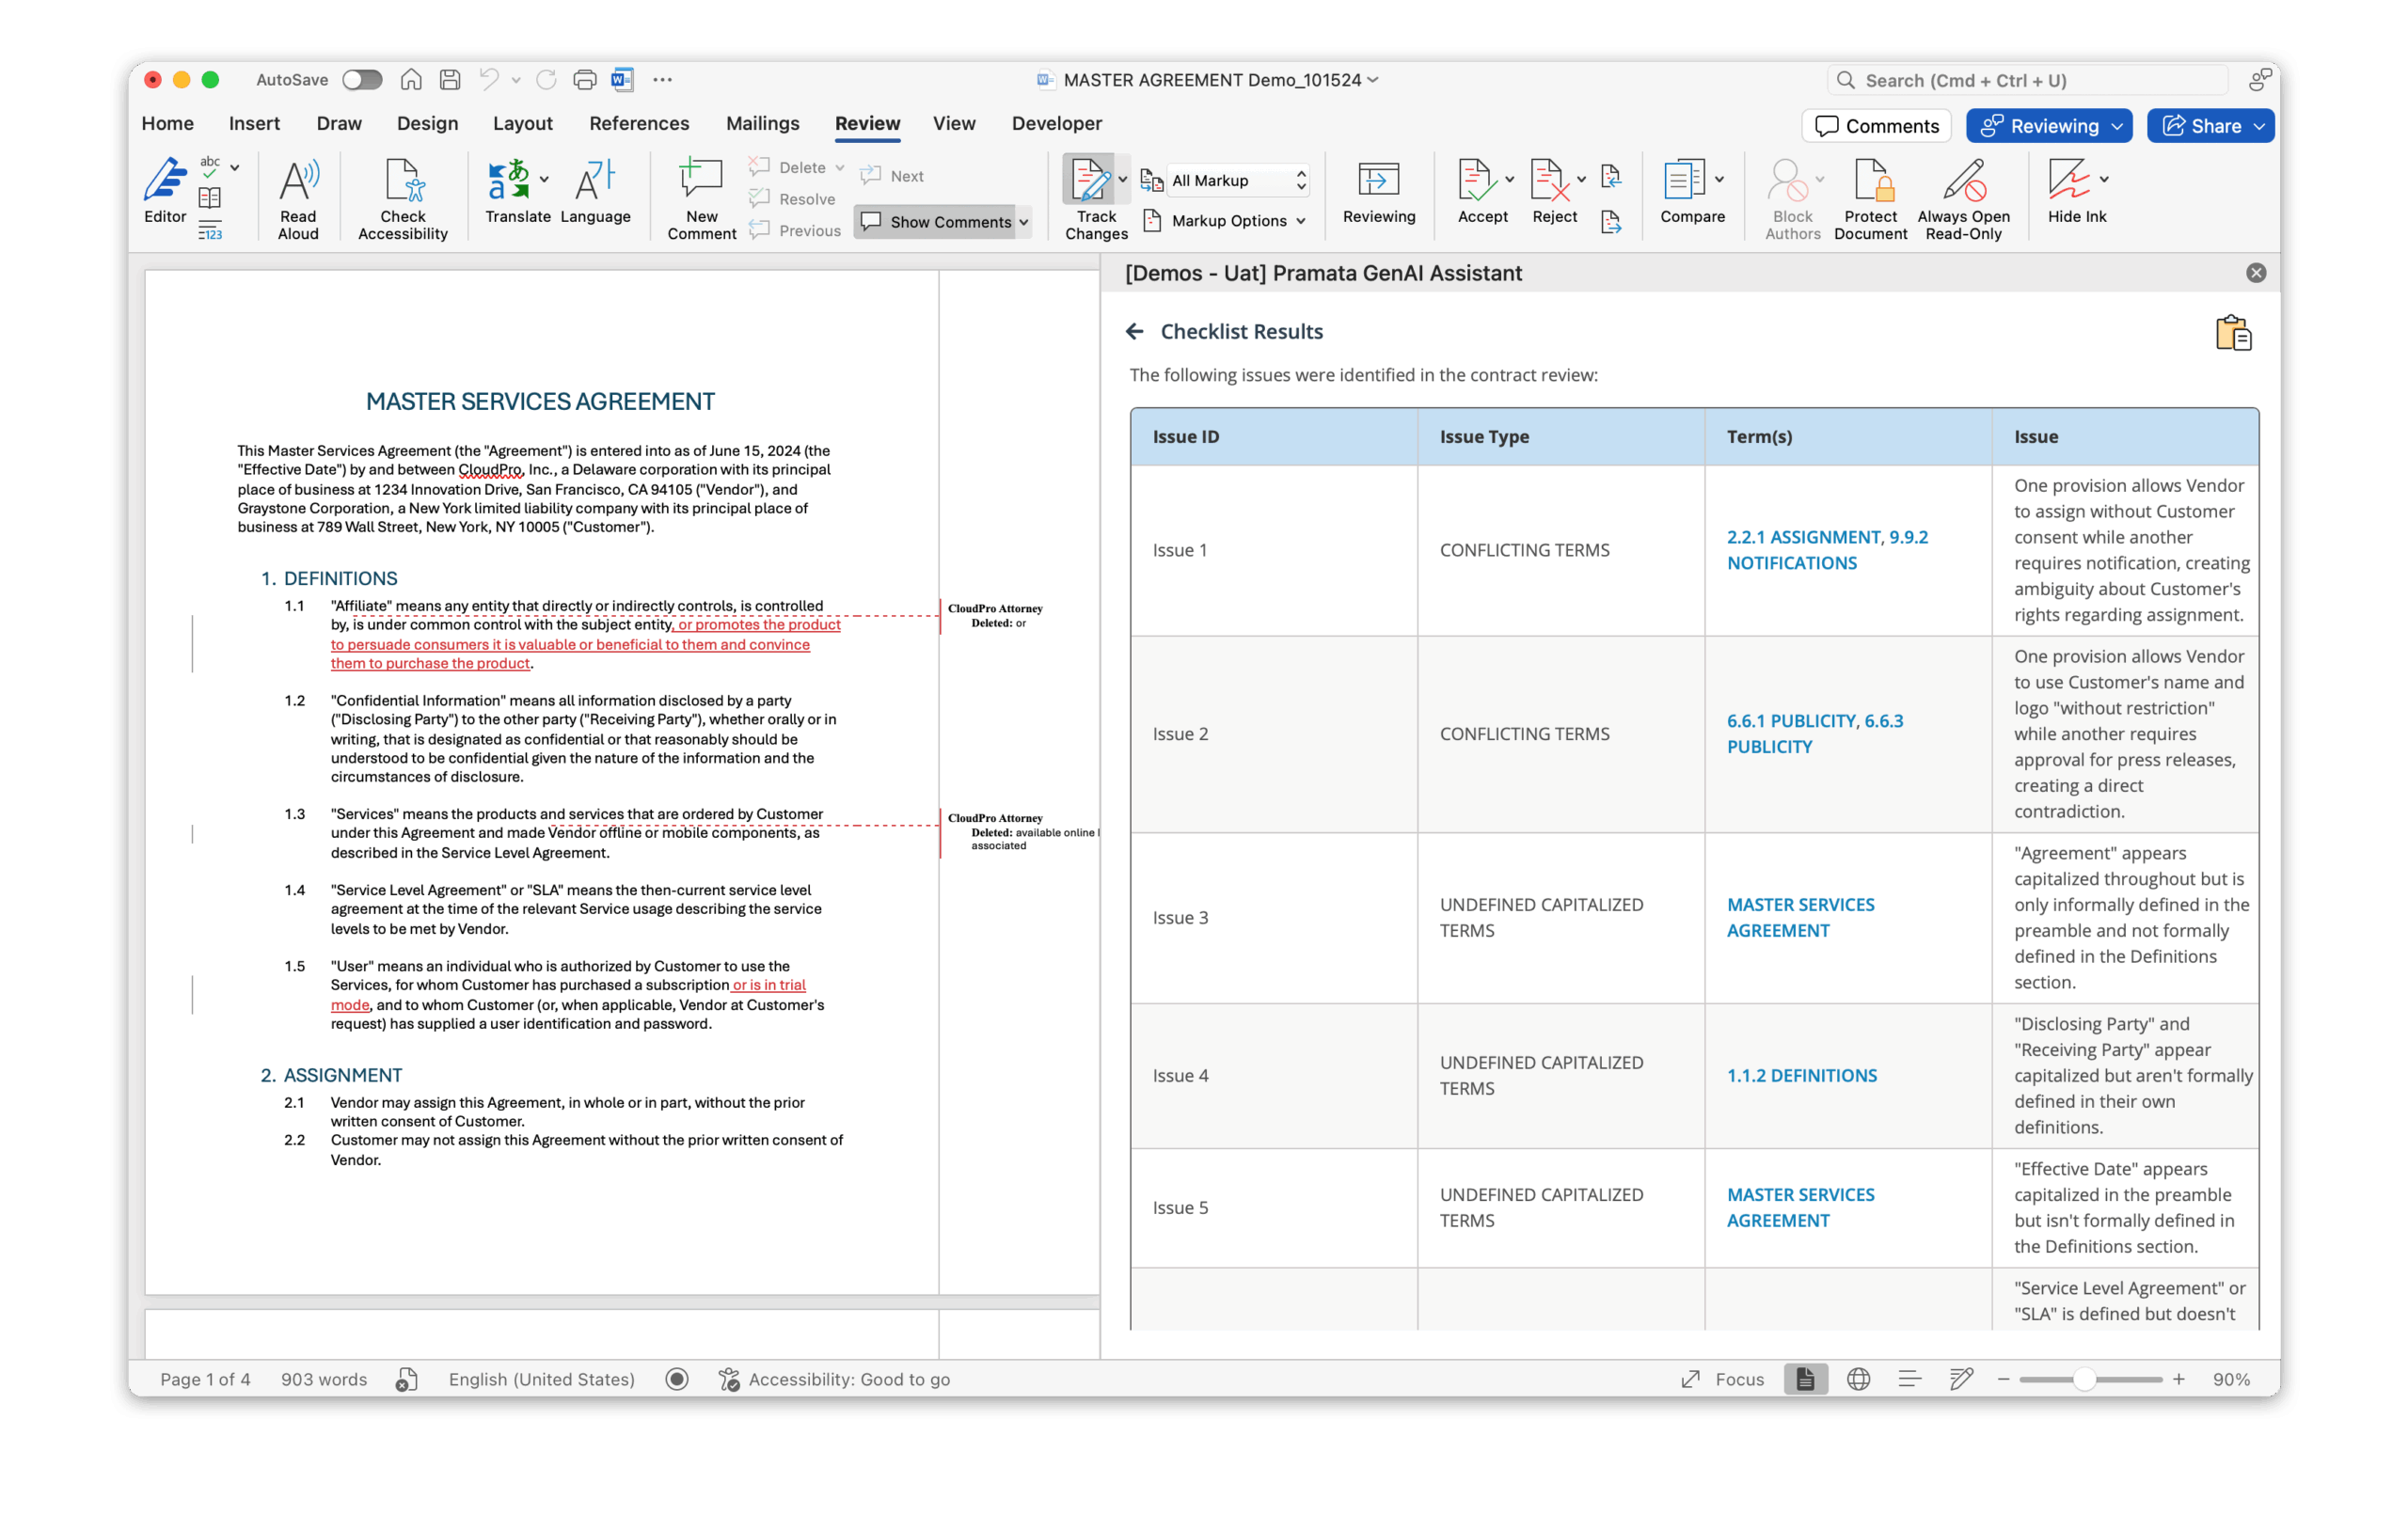
Task: Click the redo icon in title bar
Action: (x=546, y=80)
